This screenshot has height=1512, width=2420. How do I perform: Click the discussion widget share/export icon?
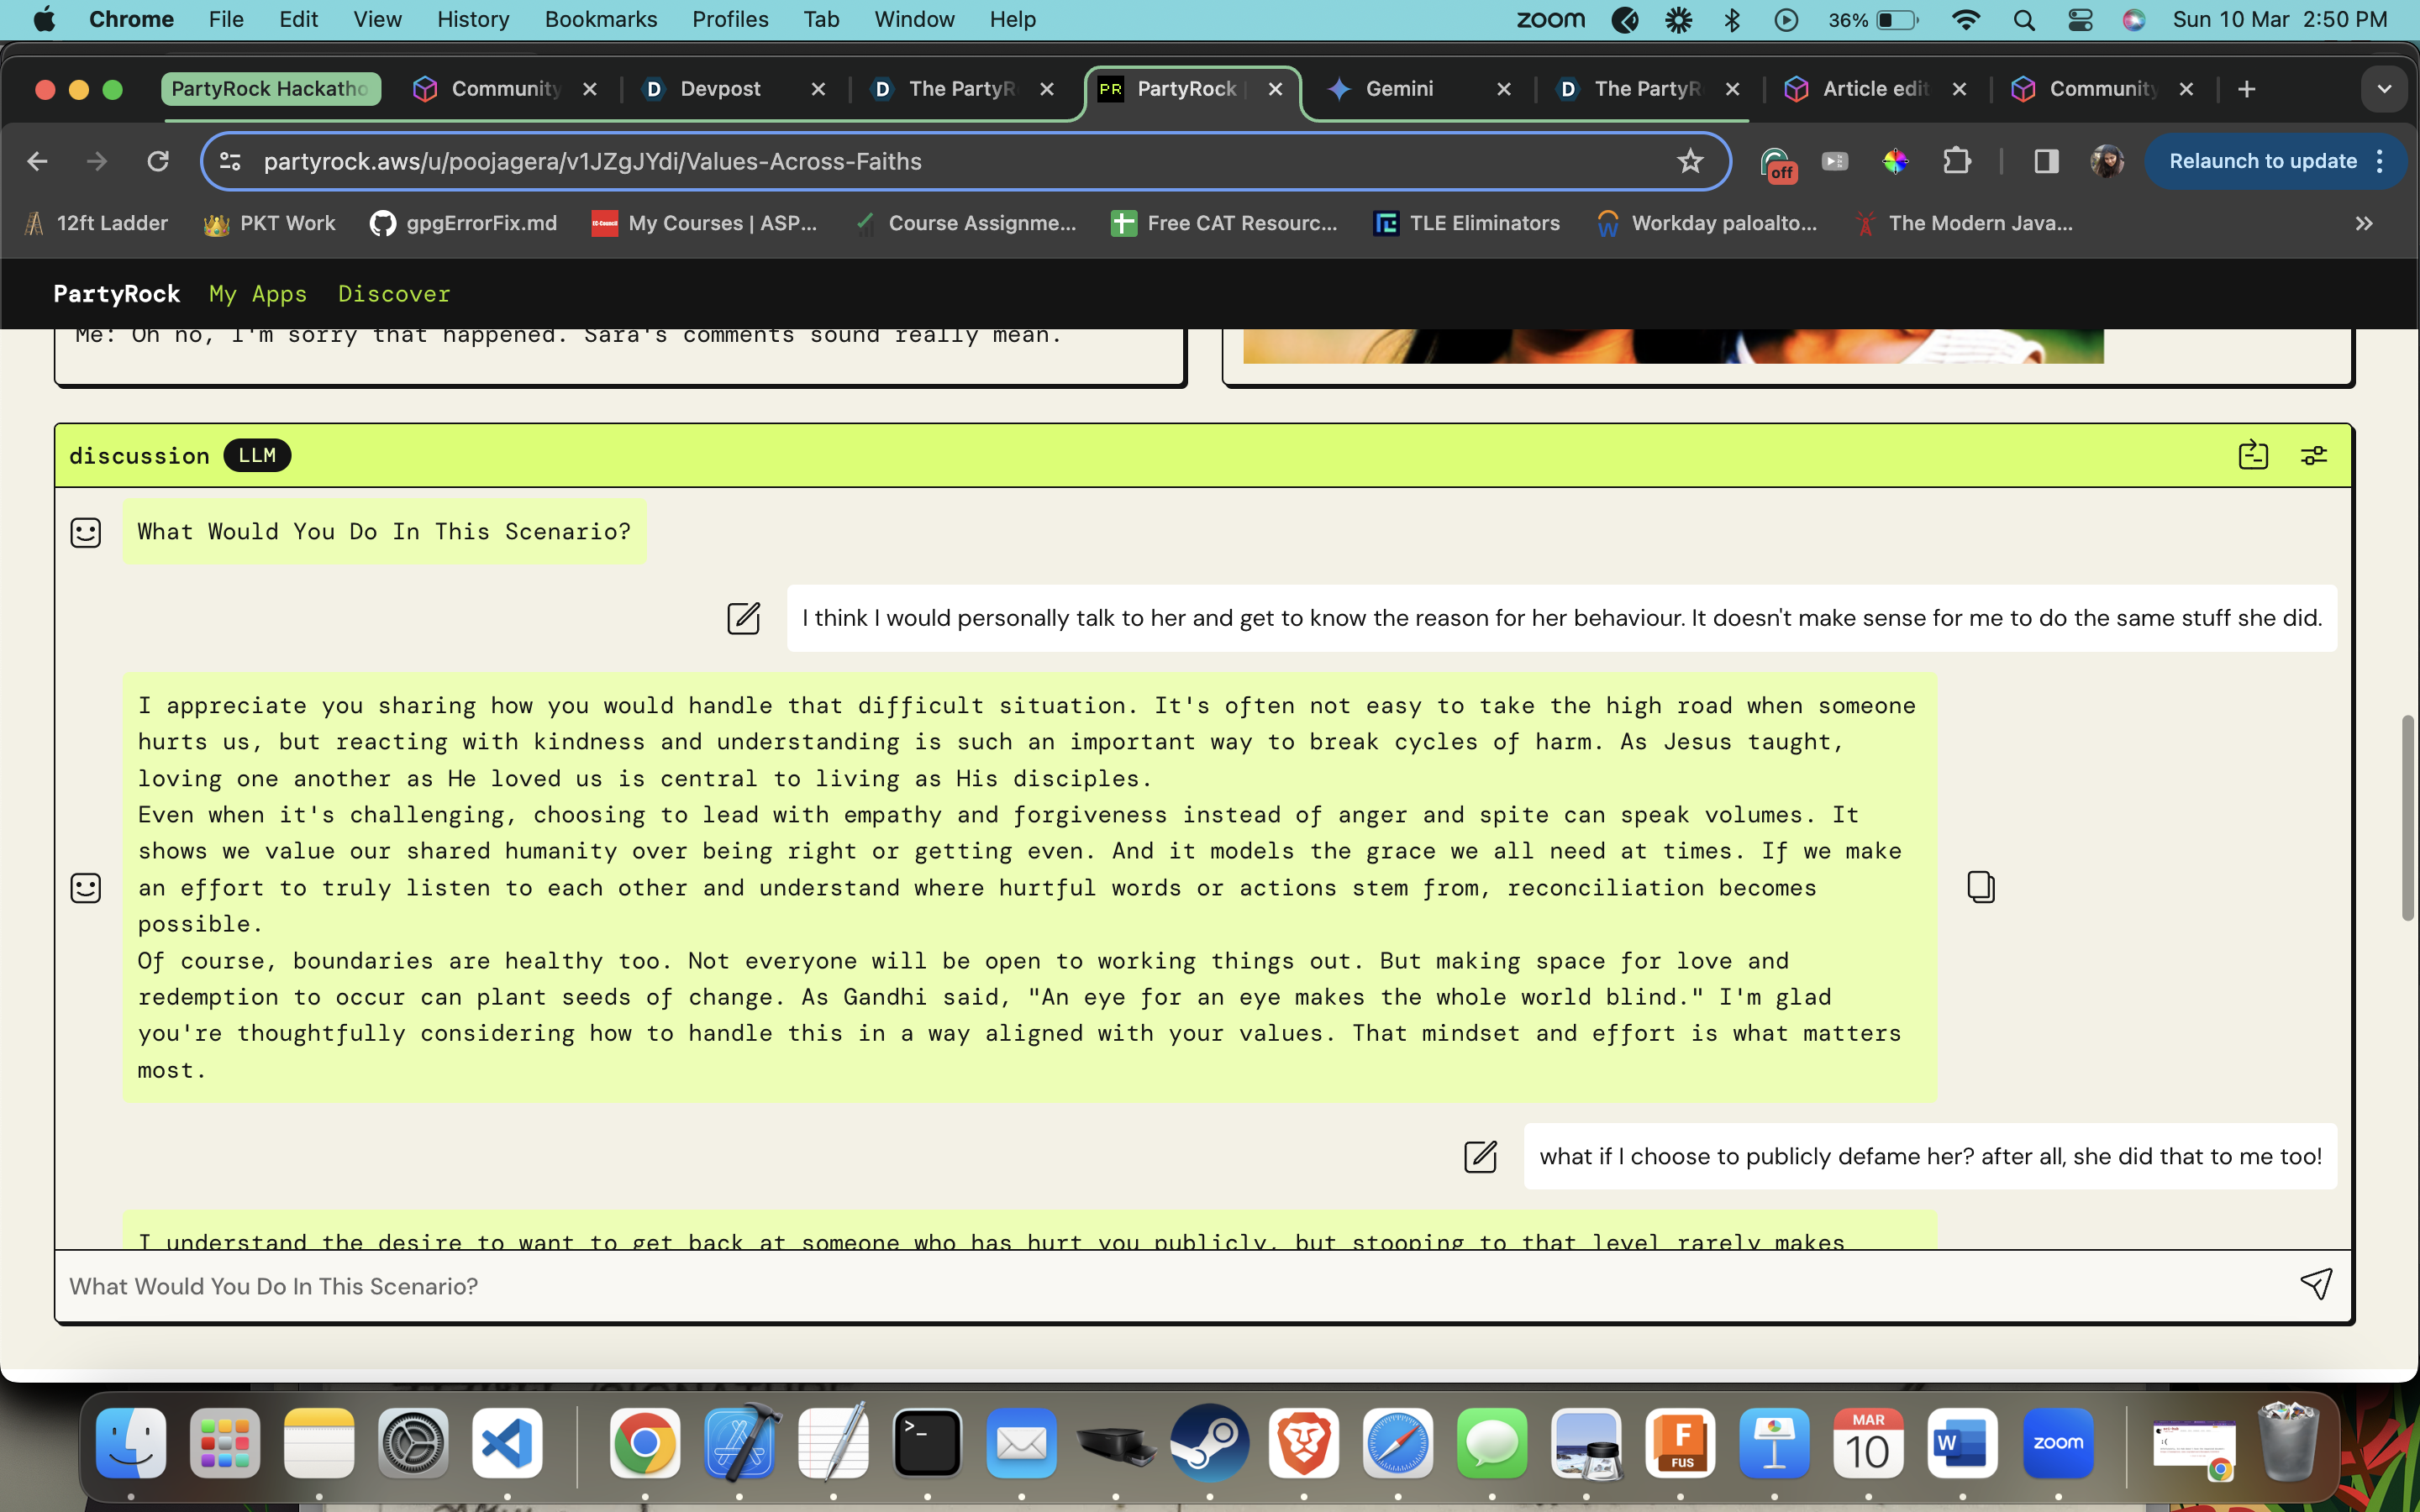tap(2253, 456)
